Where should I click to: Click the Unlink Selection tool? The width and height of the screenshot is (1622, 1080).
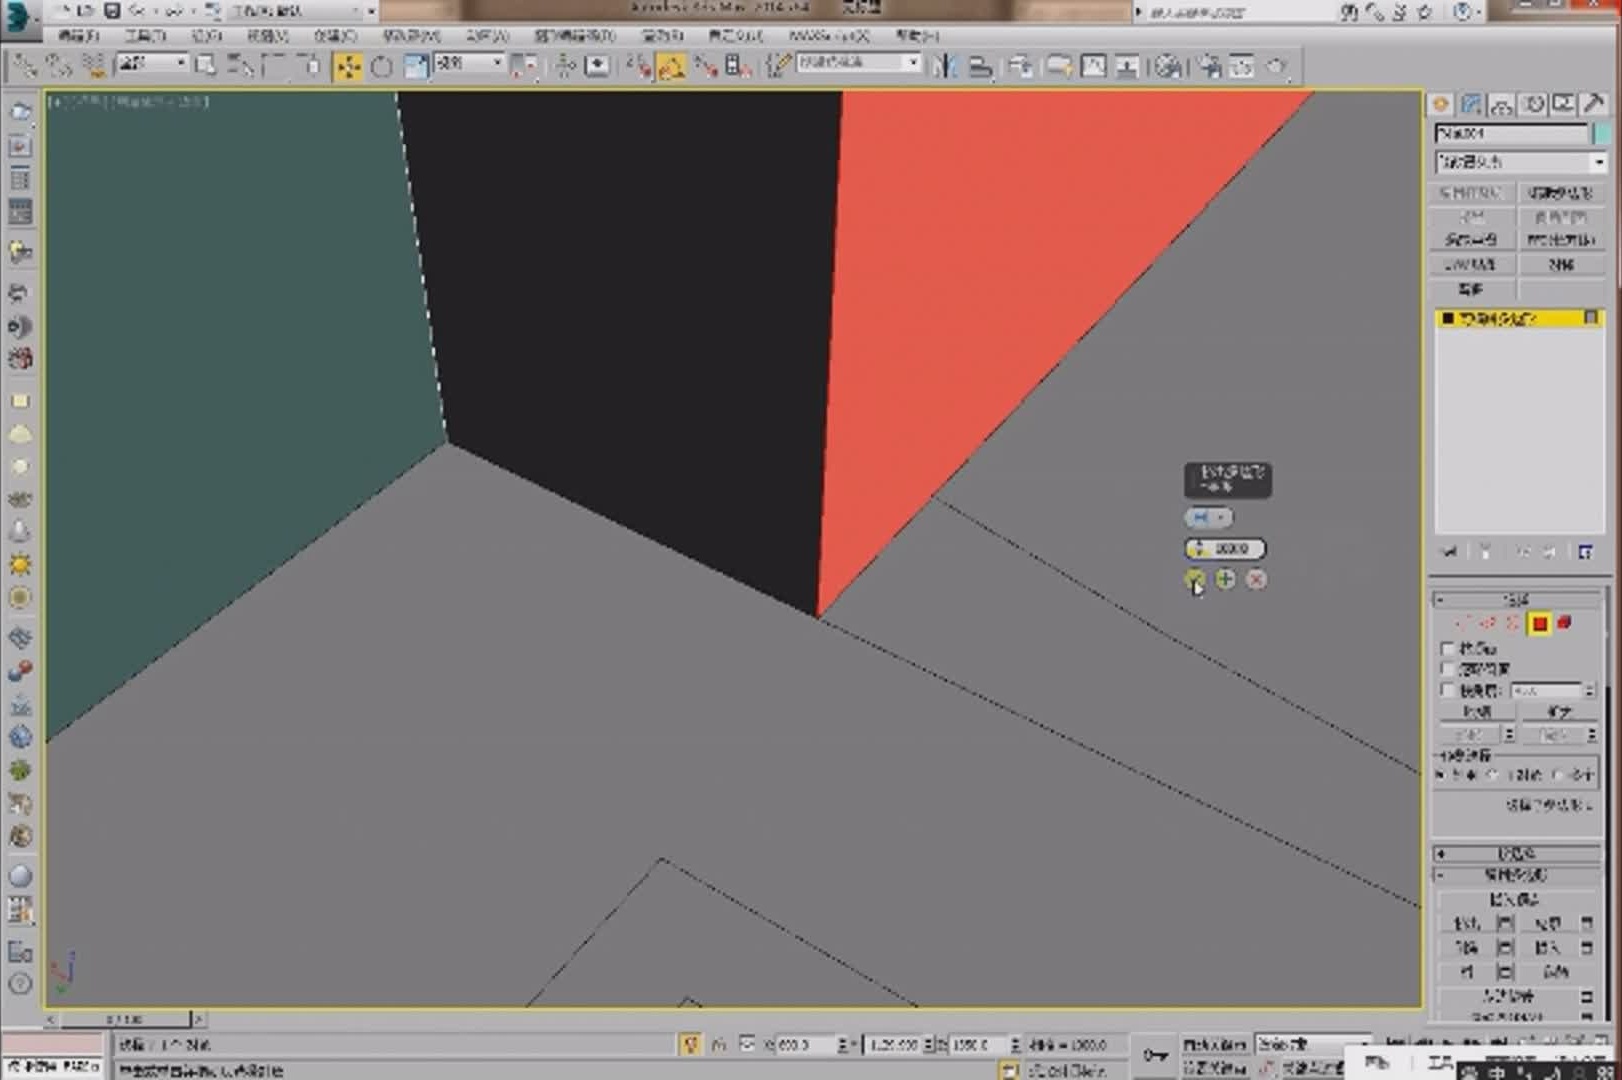coord(59,66)
